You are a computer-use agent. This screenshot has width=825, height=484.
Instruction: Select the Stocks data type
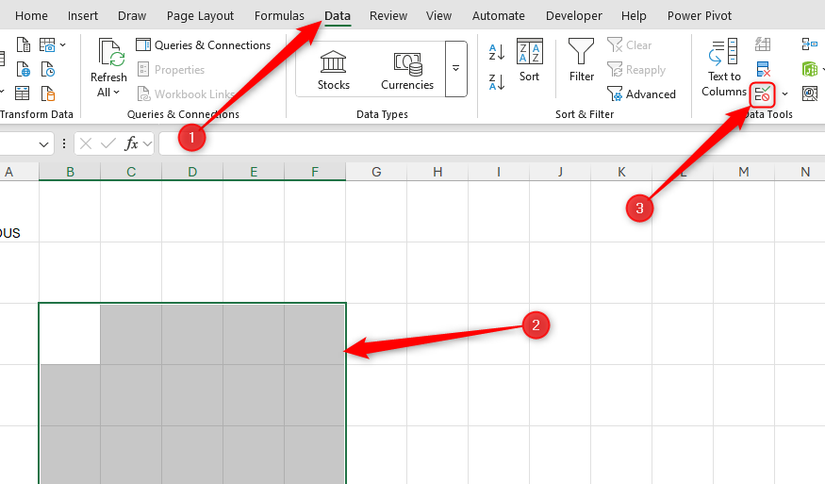(x=333, y=69)
